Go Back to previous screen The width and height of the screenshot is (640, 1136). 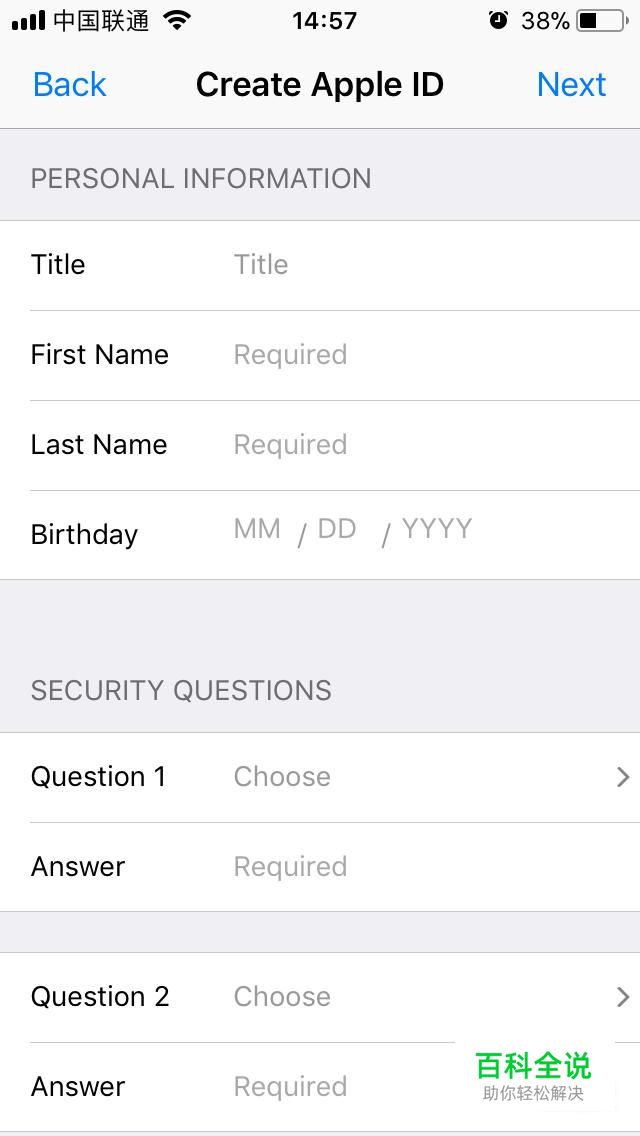click(69, 85)
